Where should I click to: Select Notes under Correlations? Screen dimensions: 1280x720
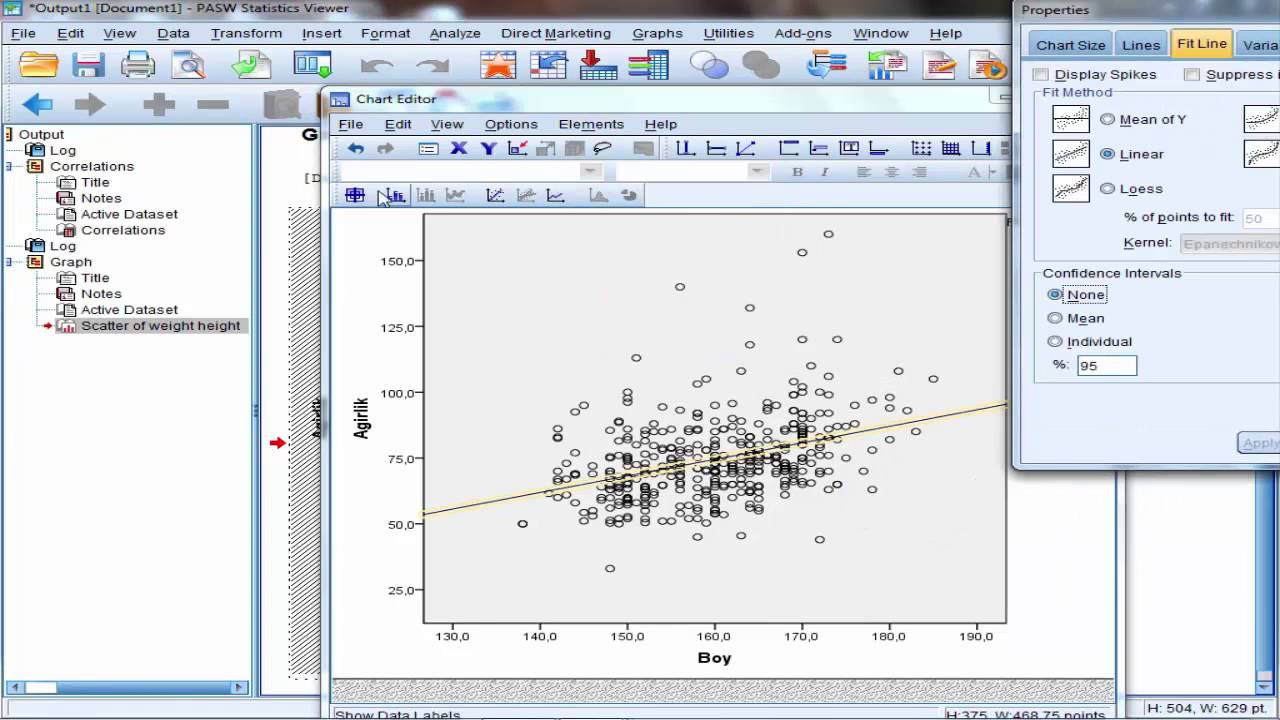click(x=101, y=198)
